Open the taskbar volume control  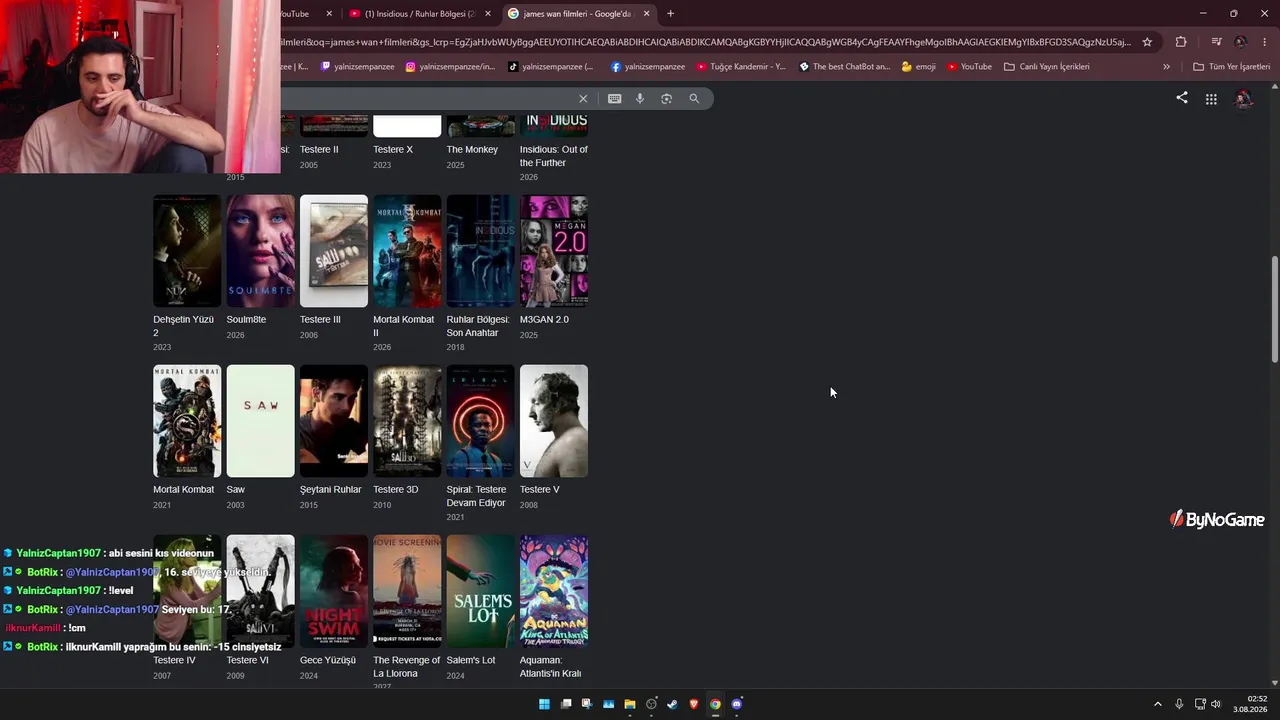1216,704
